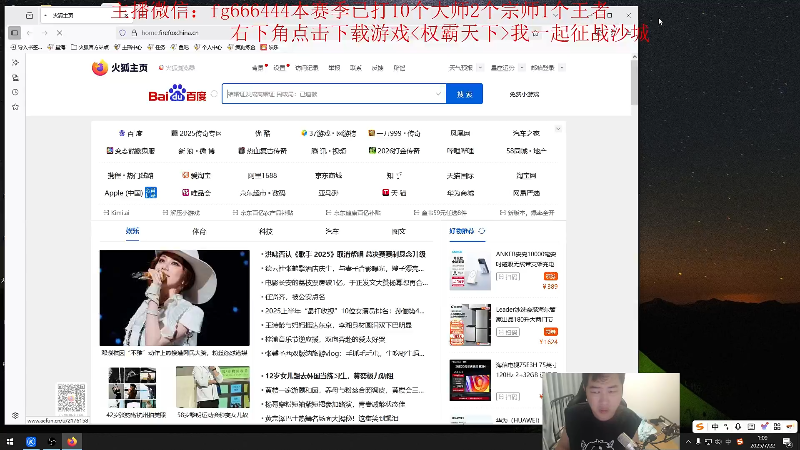Open the tab overview icon left of the tab
The height and width of the screenshot is (450, 800).
[x=30, y=15]
